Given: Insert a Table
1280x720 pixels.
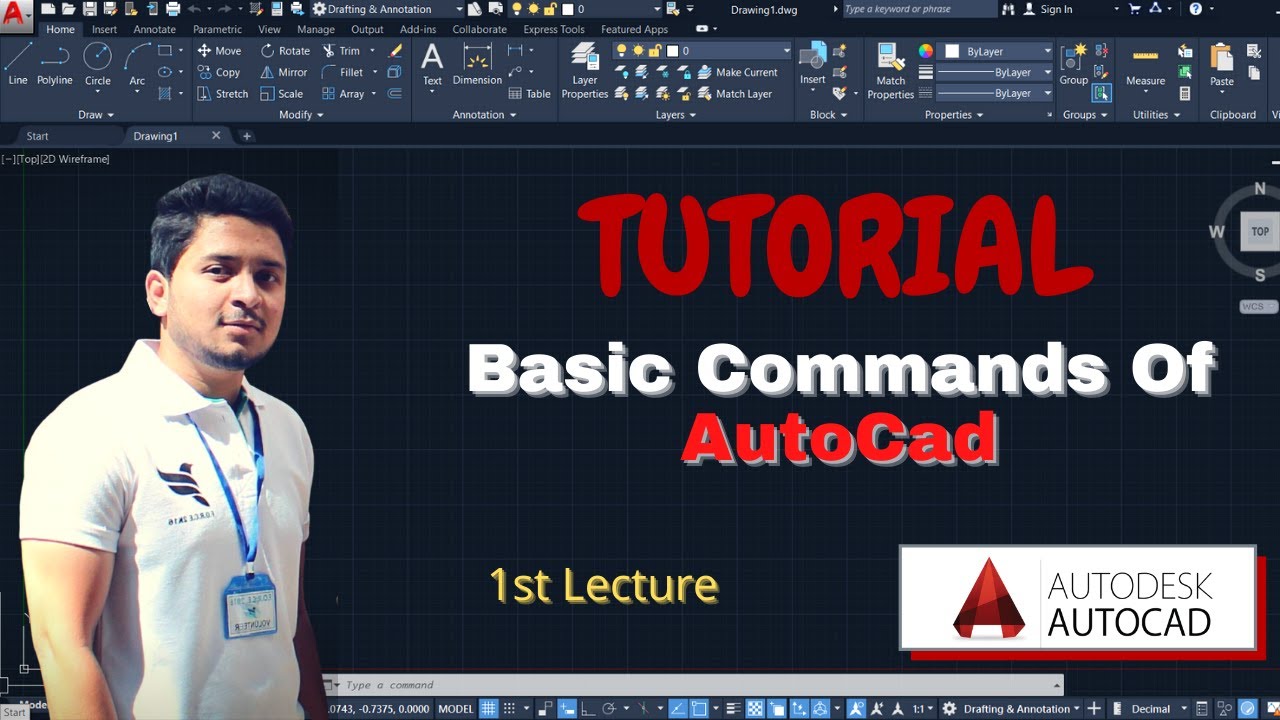Looking at the screenshot, I should coord(530,94).
